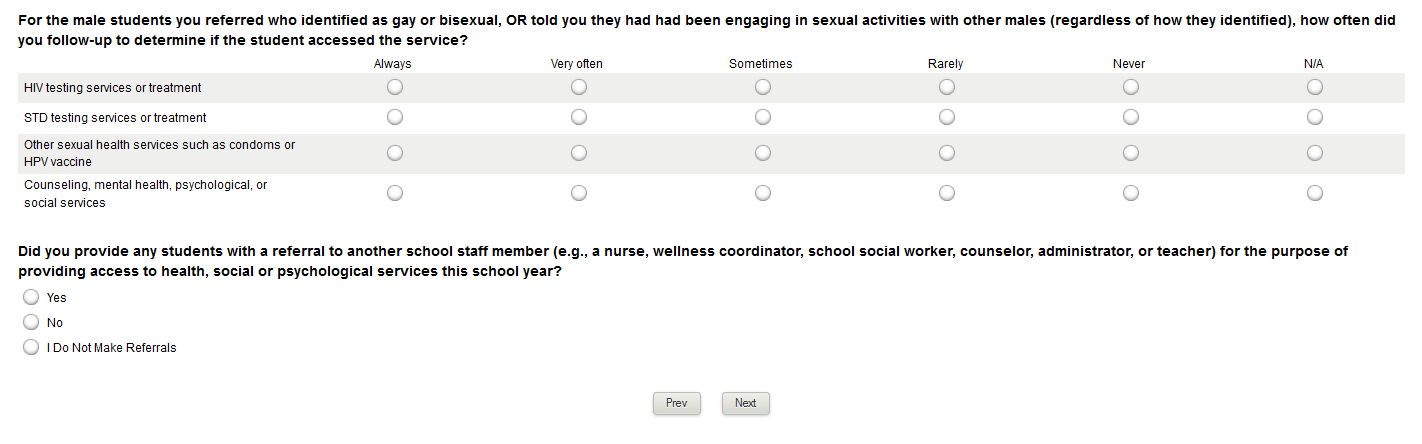Mark N/A for condoms or HPV vaccine row

1315,153
